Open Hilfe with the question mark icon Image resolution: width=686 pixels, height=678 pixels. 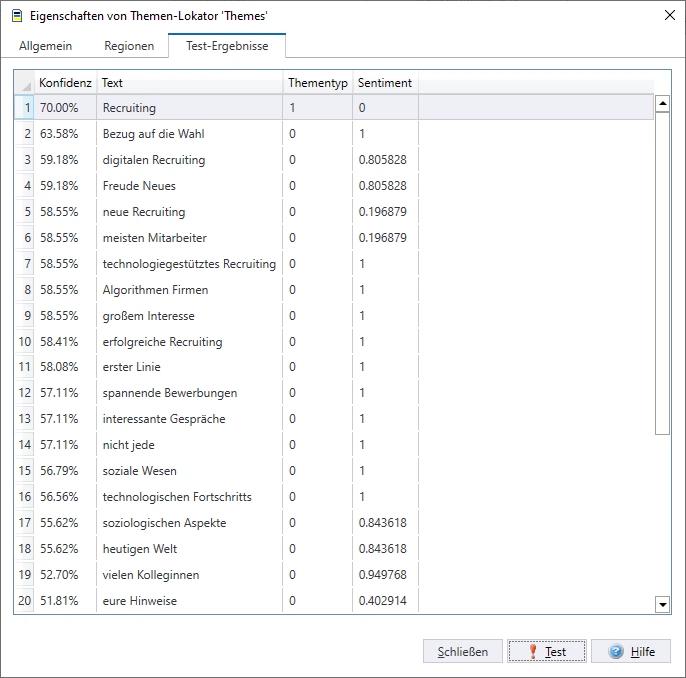coord(630,651)
